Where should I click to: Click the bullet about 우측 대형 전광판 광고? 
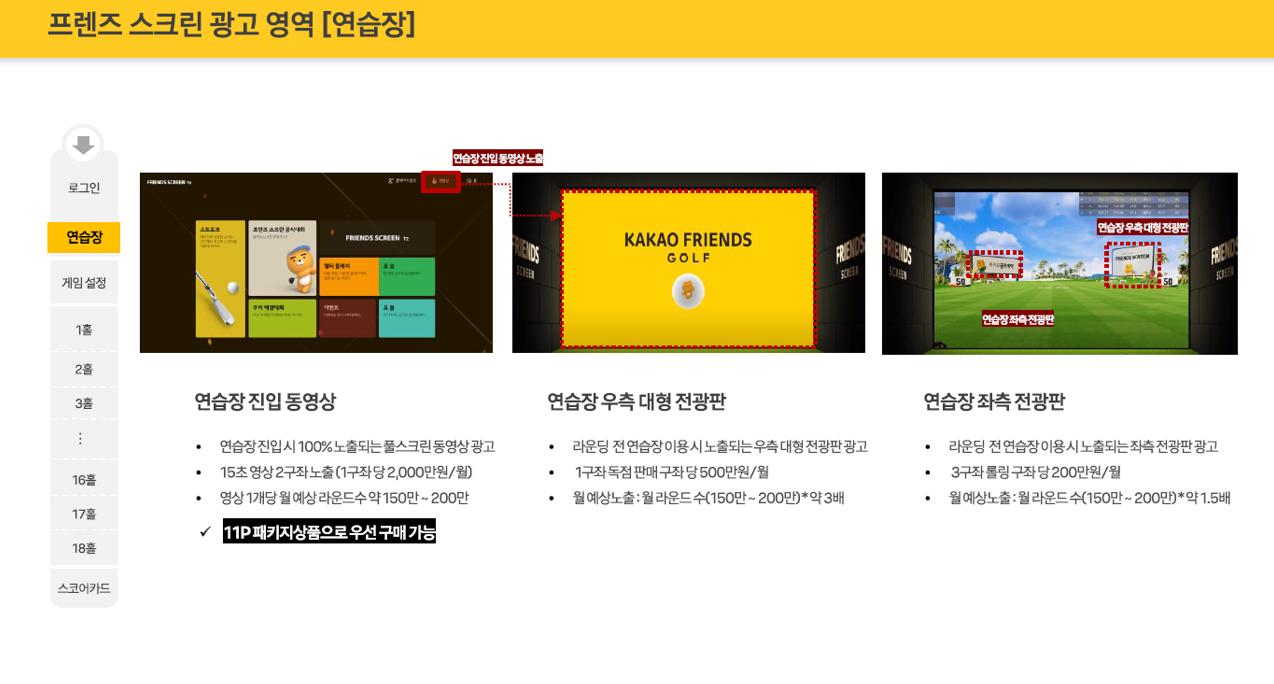[x=720, y=446]
